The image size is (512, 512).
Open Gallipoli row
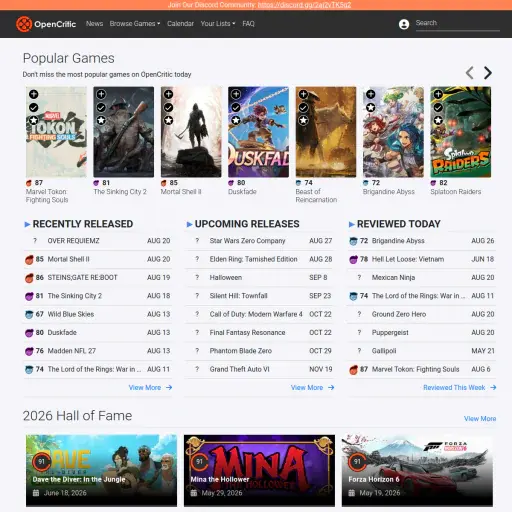(422, 351)
